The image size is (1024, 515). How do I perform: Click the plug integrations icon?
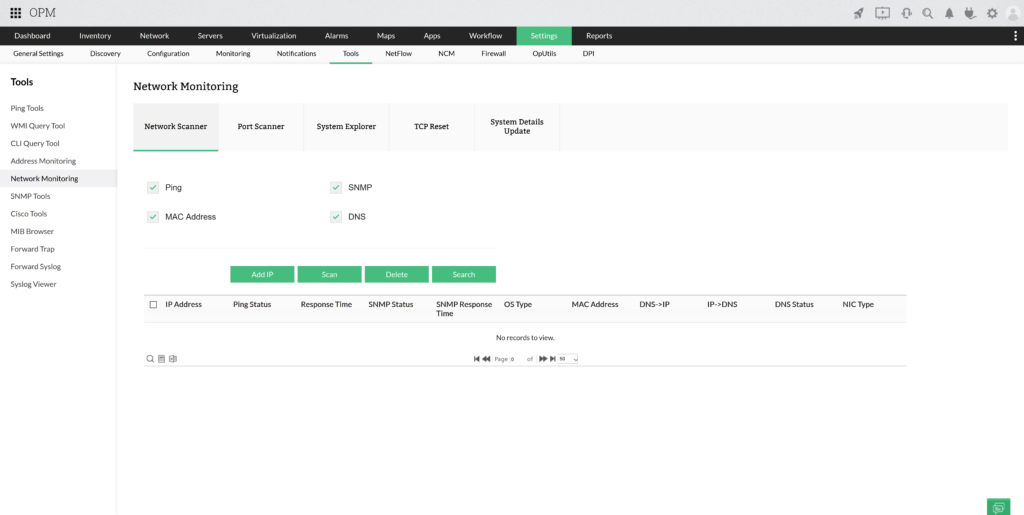click(970, 13)
